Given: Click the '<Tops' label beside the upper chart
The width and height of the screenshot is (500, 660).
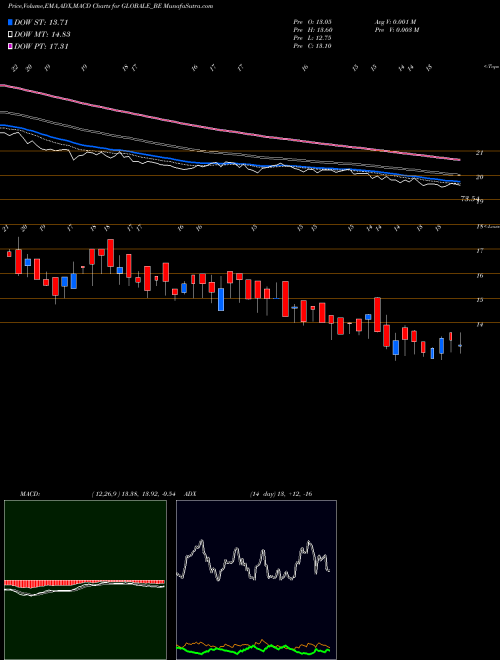Looking at the screenshot, I should click(x=491, y=67).
